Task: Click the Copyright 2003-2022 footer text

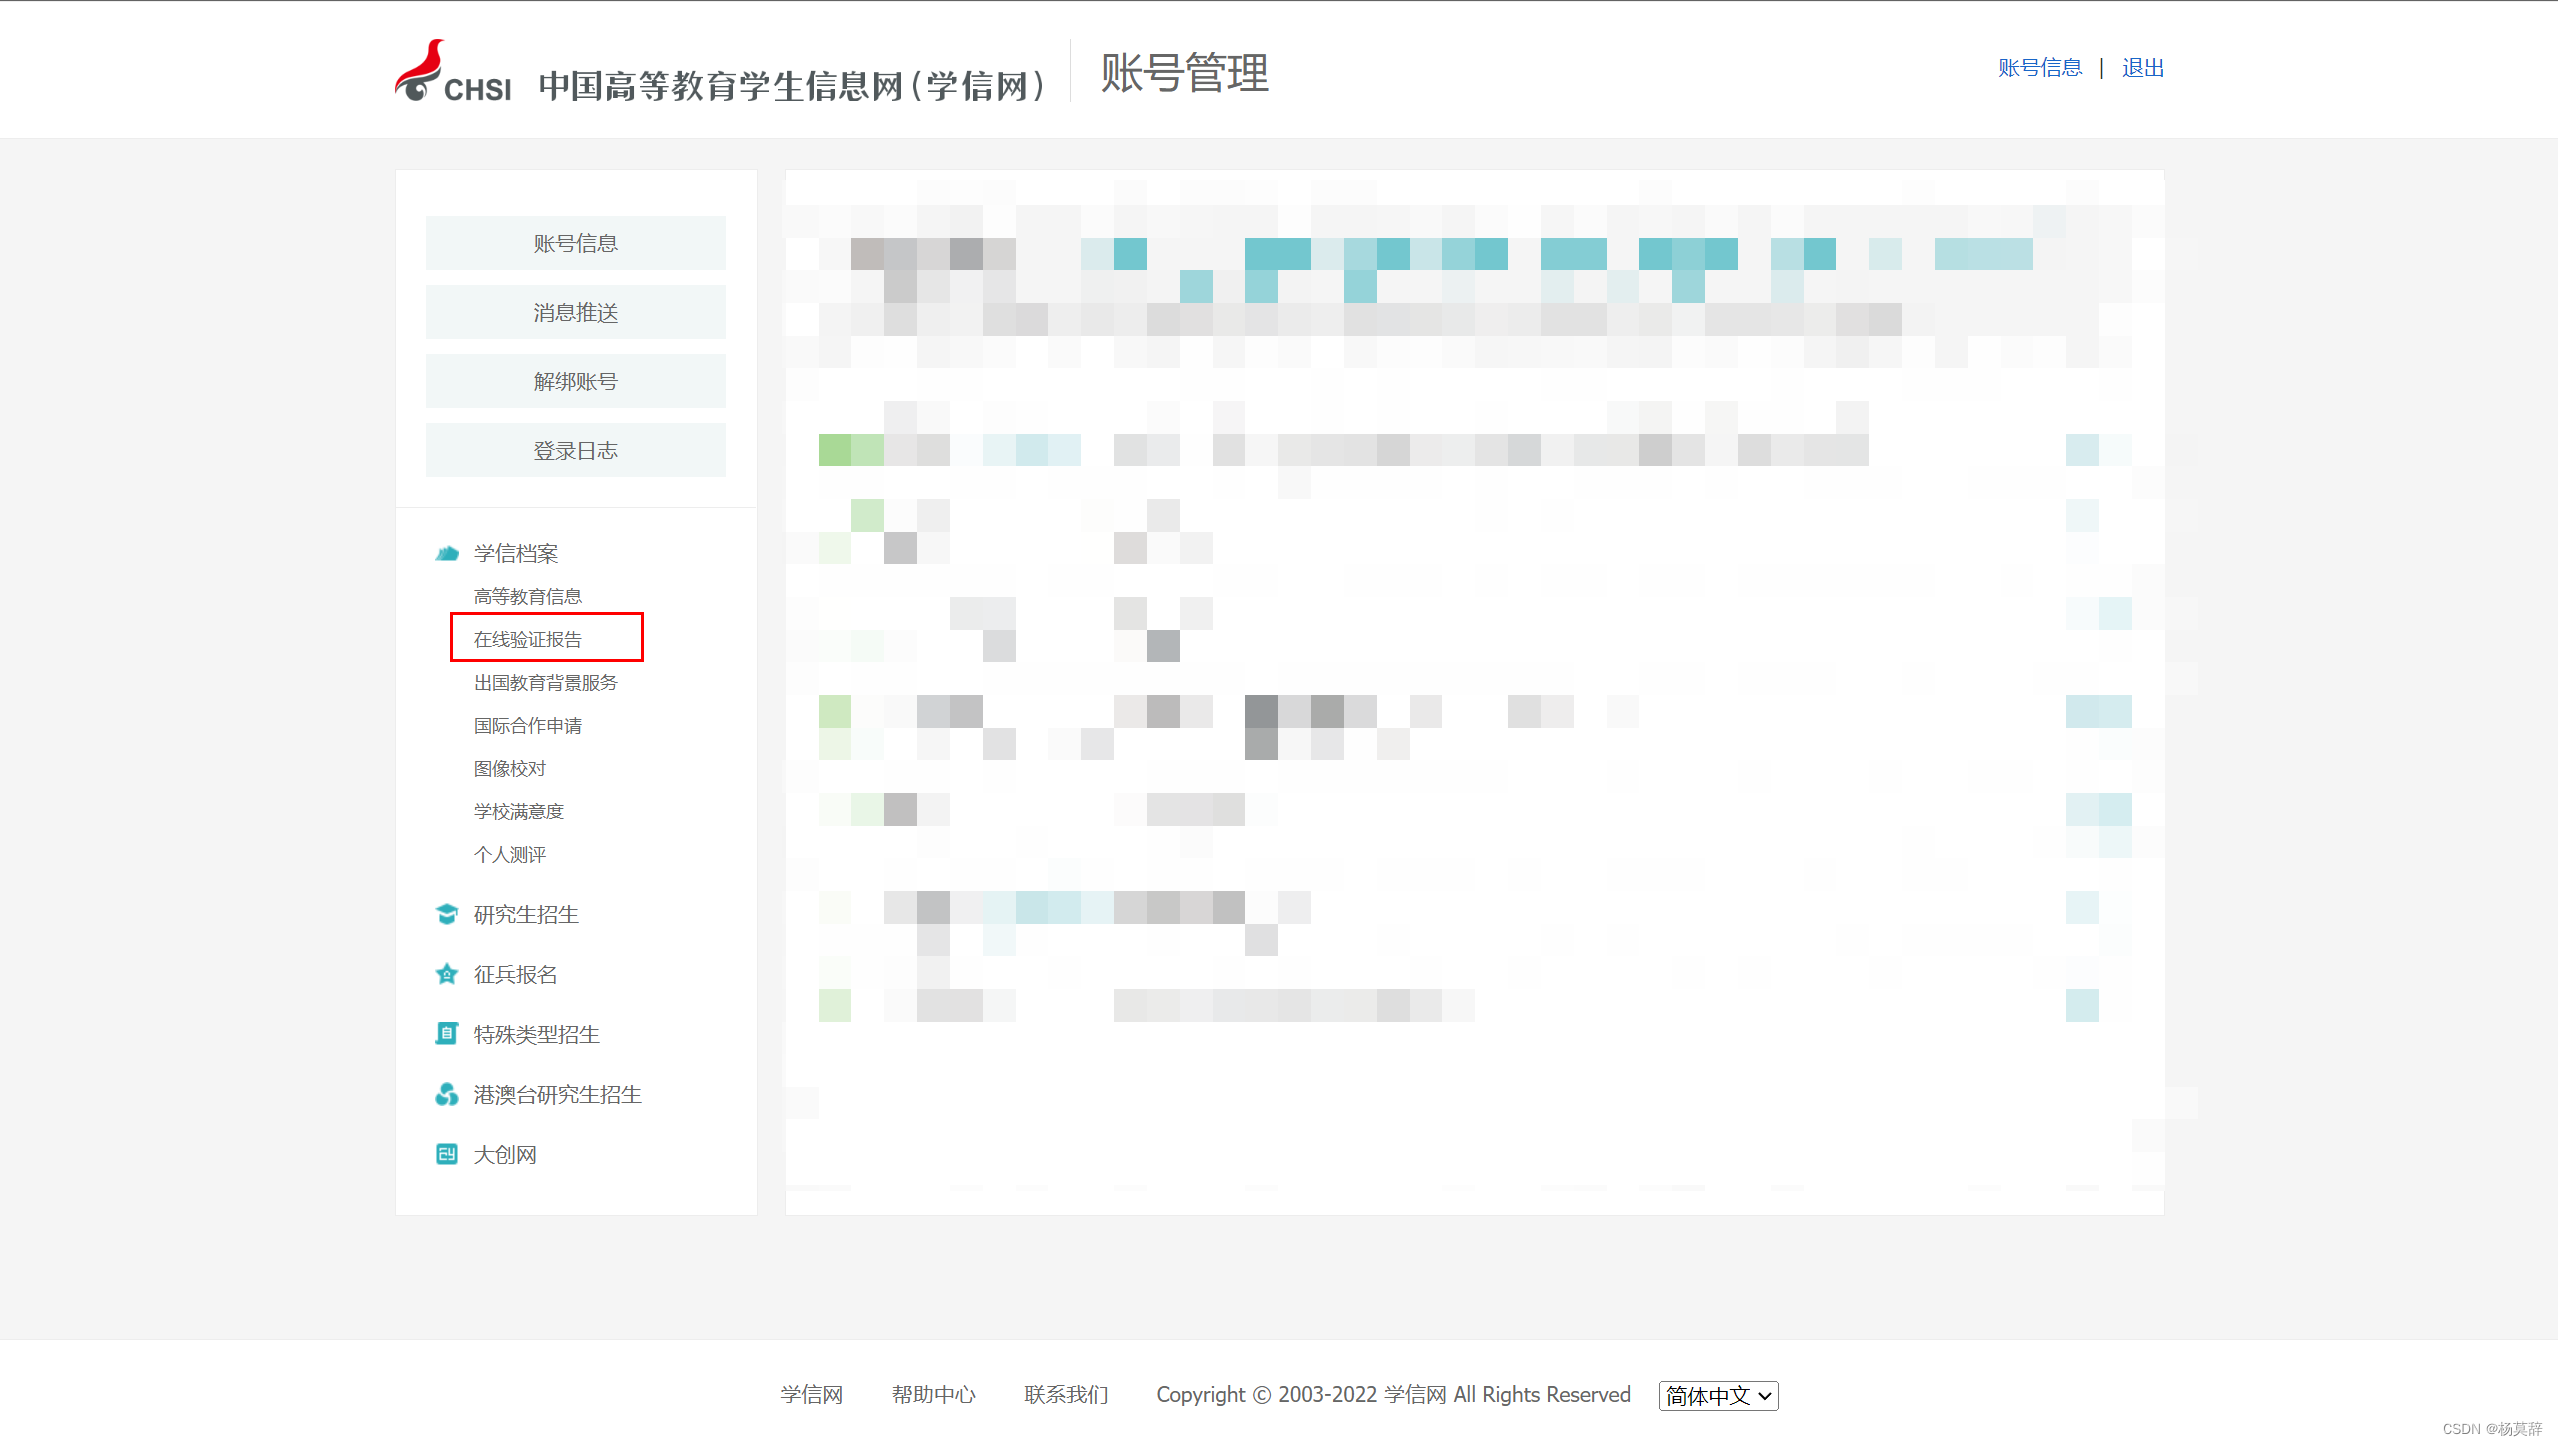Action: coord(1393,1394)
